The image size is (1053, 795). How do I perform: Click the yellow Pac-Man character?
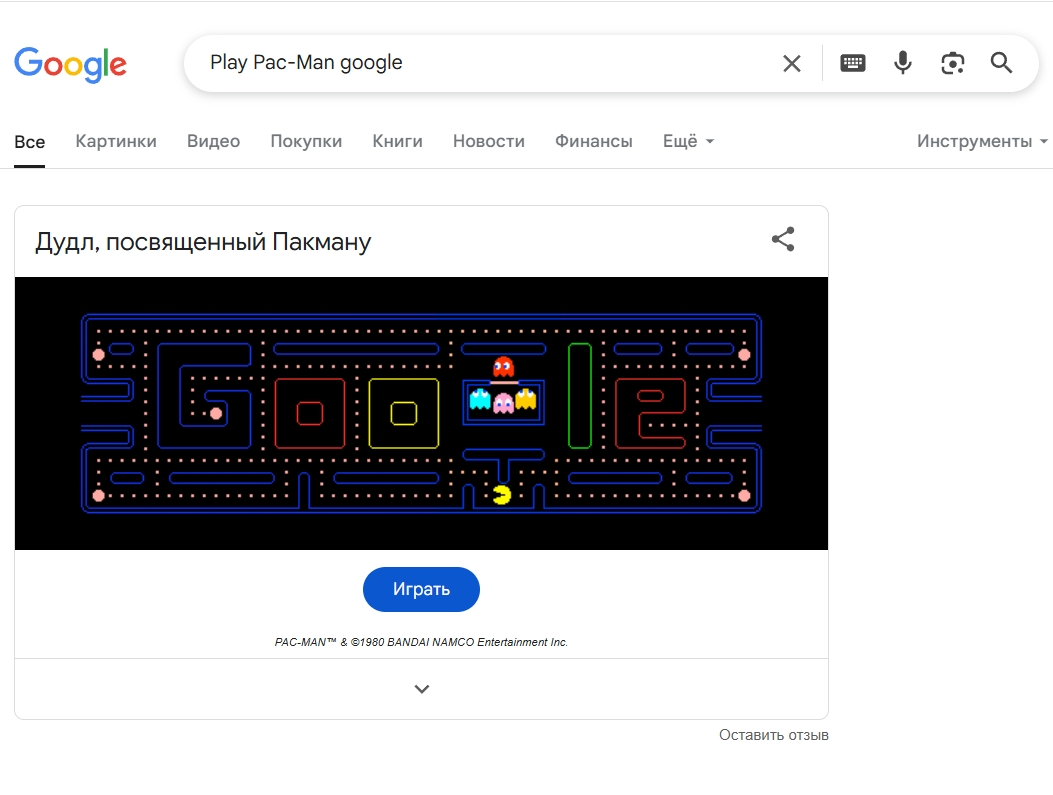502,495
